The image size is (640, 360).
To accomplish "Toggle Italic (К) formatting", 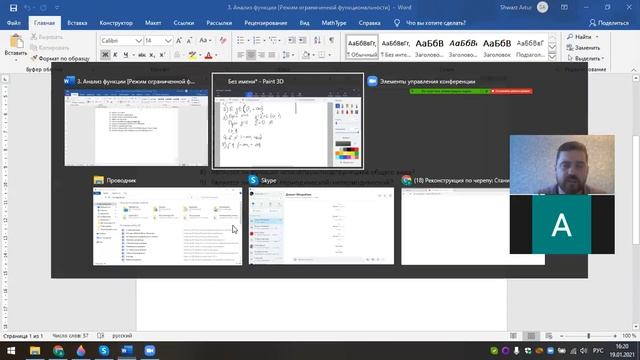I will (116, 55).
